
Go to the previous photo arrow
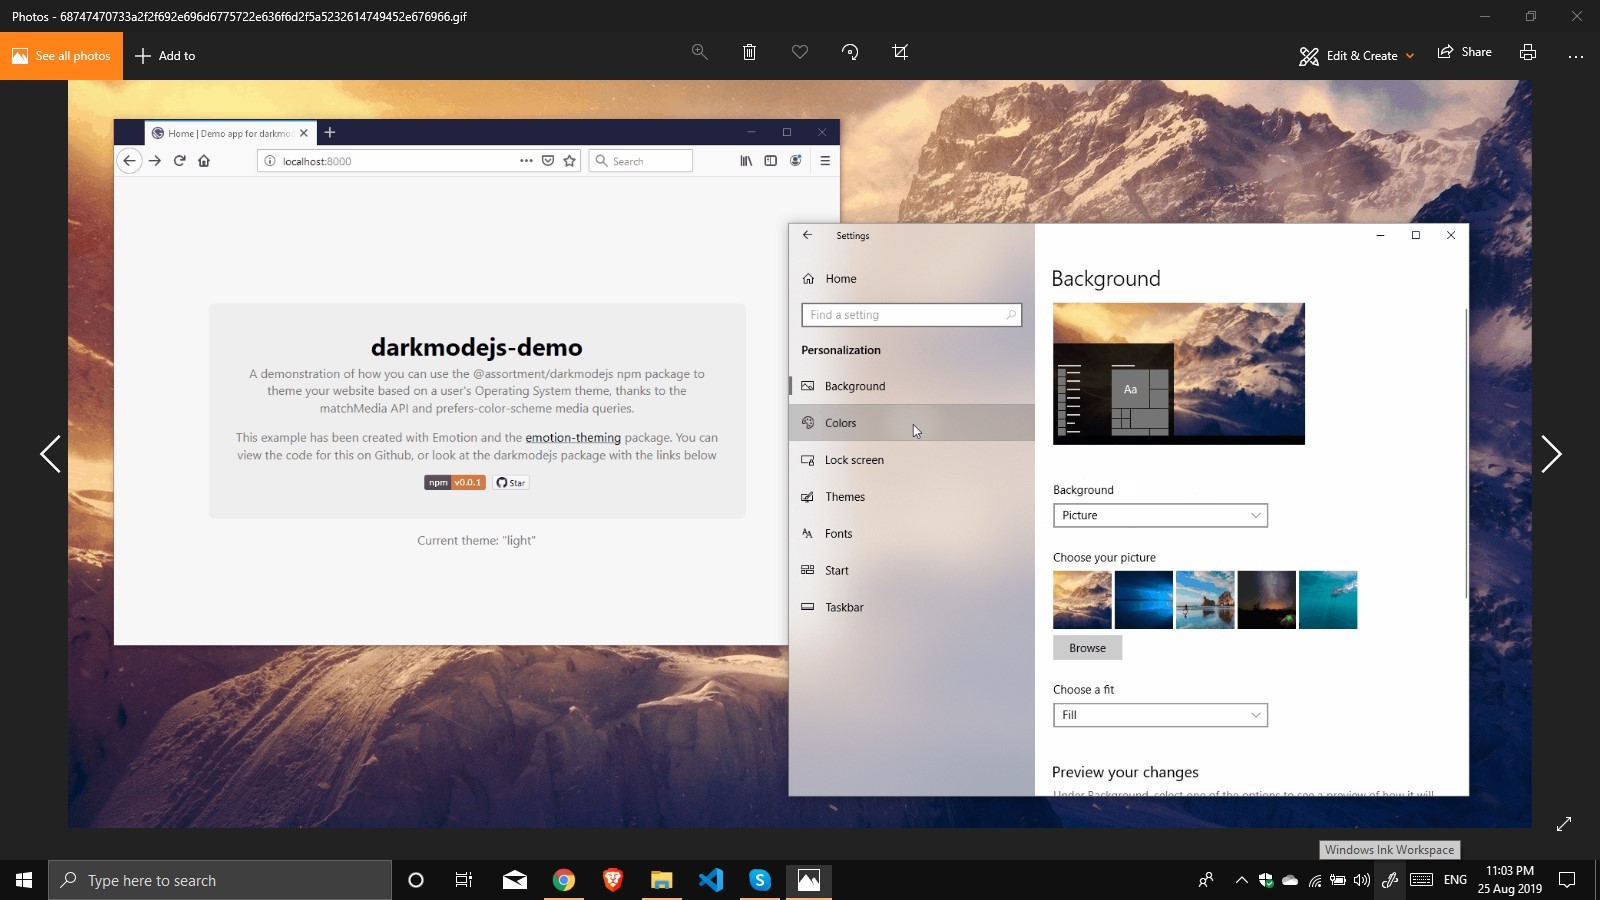[x=50, y=454]
